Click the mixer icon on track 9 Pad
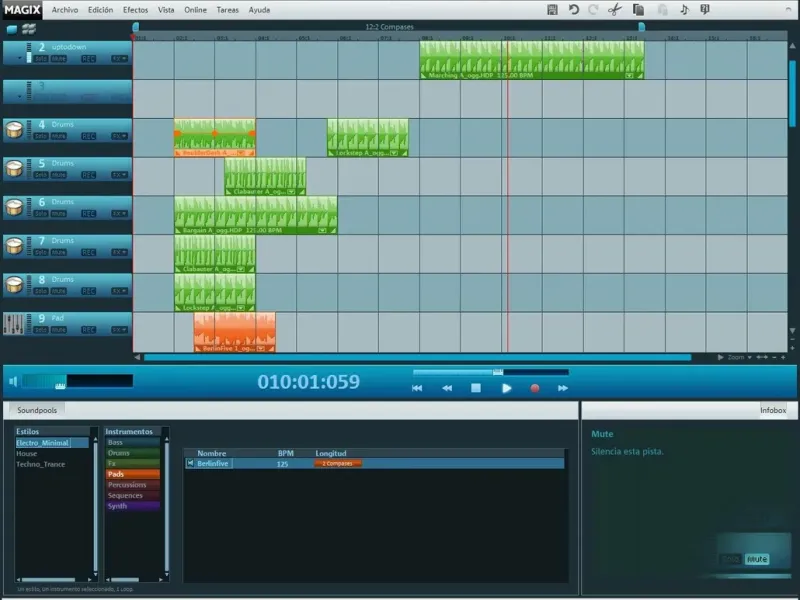The image size is (800, 600). click(14, 324)
